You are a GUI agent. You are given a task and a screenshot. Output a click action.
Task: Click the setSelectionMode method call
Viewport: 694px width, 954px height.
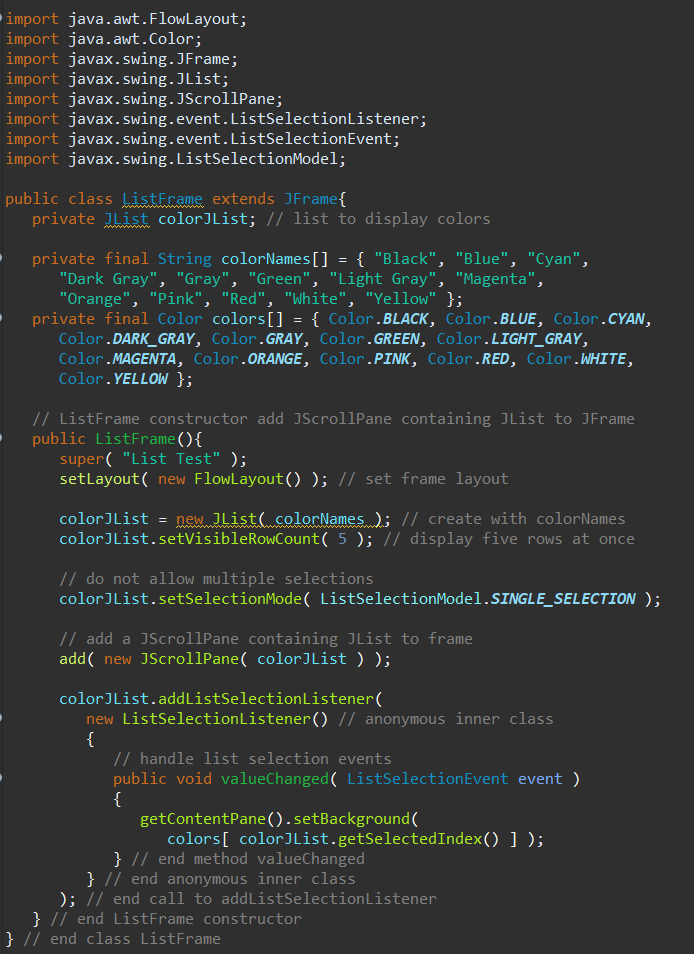click(x=229, y=599)
